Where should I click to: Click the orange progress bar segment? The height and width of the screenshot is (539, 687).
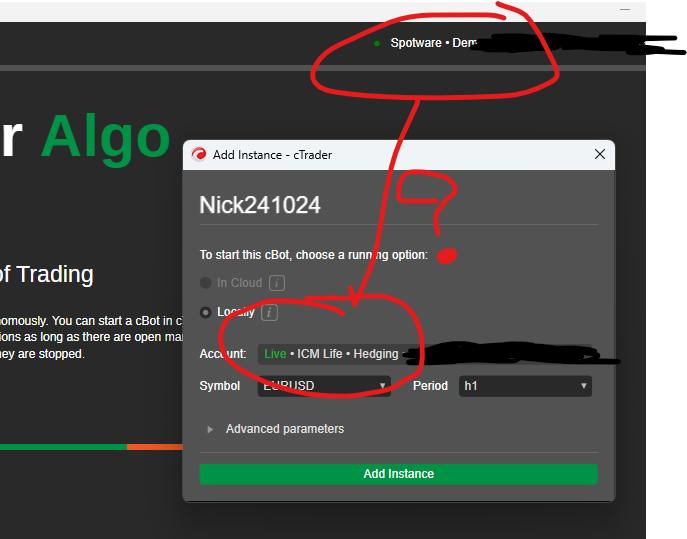[x=155, y=447]
